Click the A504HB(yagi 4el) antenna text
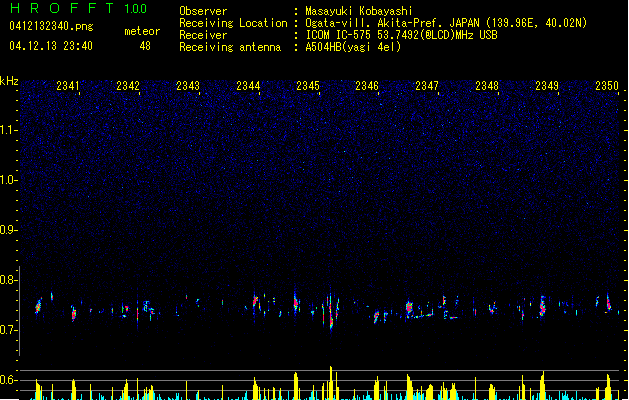The image size is (629, 400). click(x=353, y=47)
